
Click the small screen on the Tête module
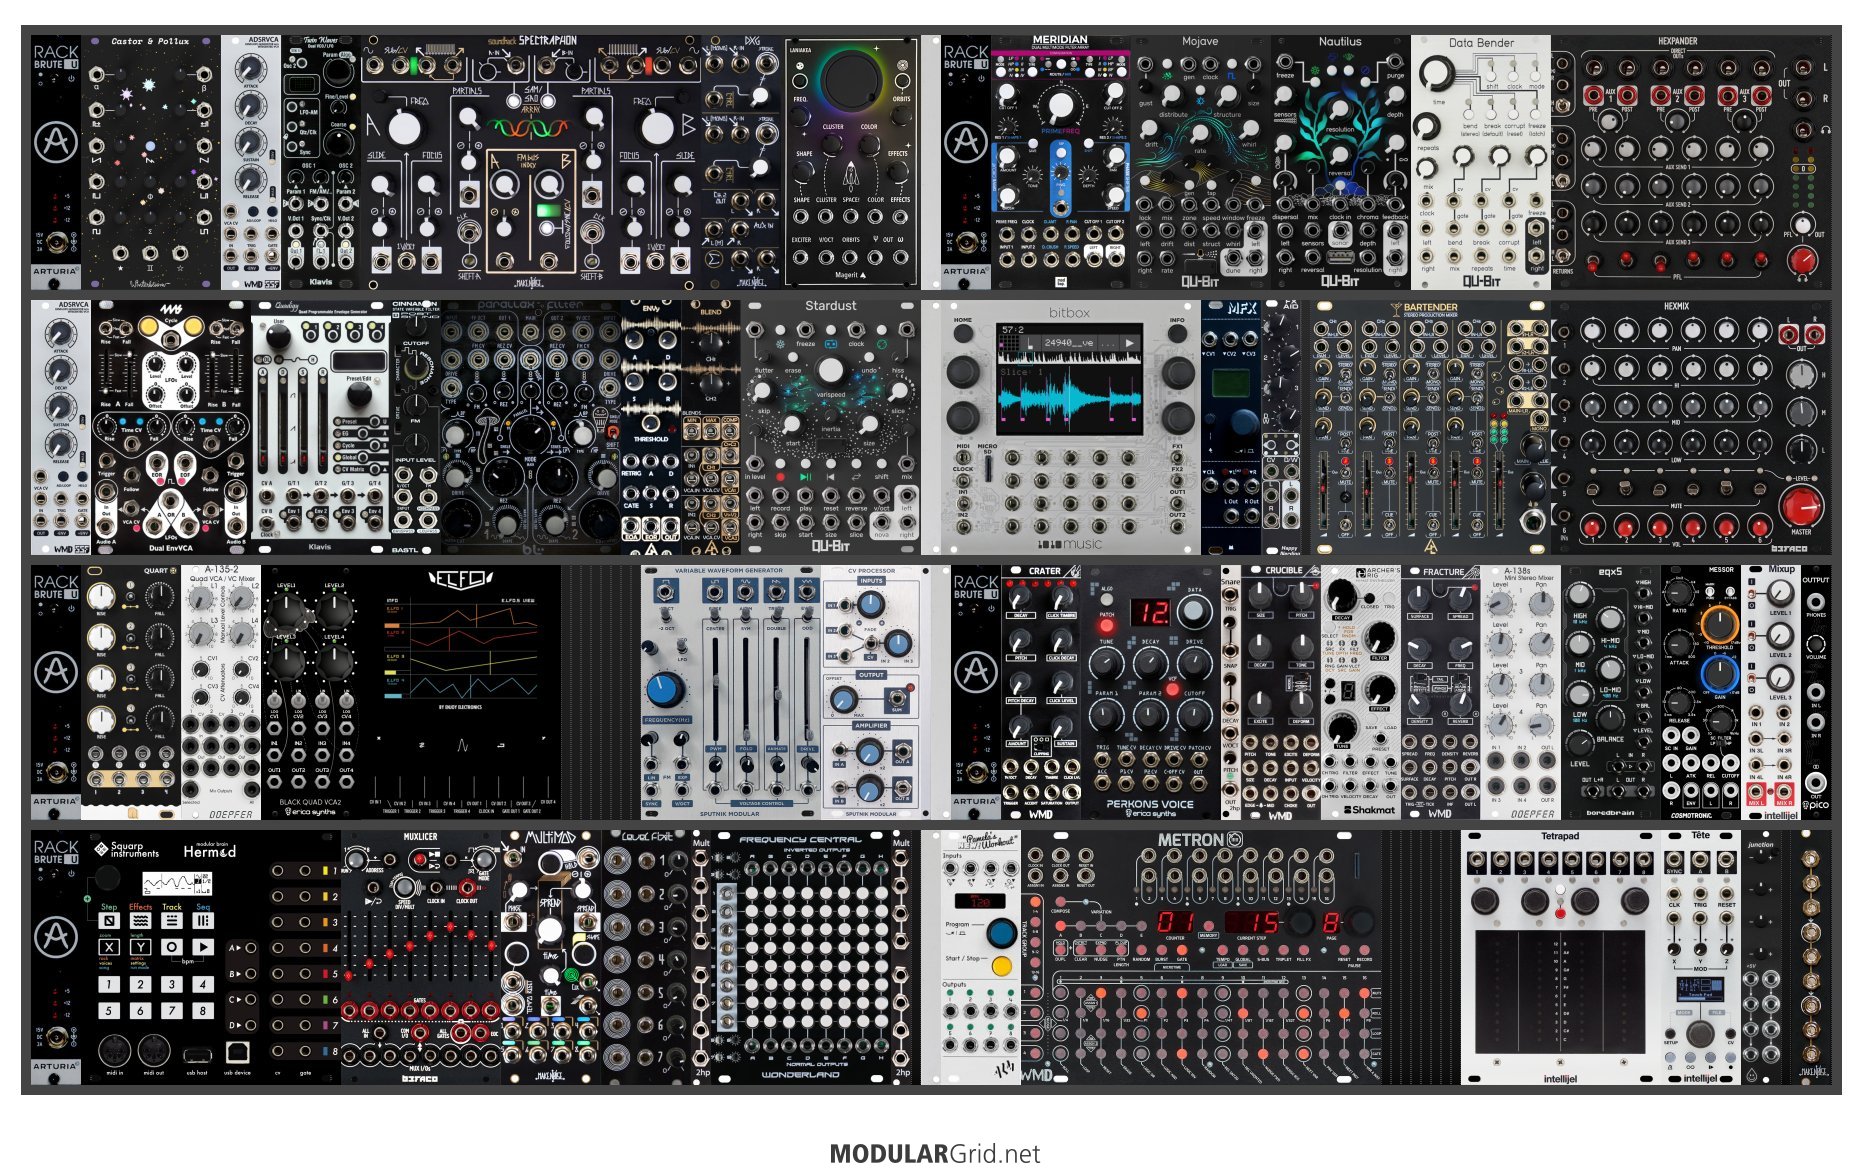coord(1699,988)
